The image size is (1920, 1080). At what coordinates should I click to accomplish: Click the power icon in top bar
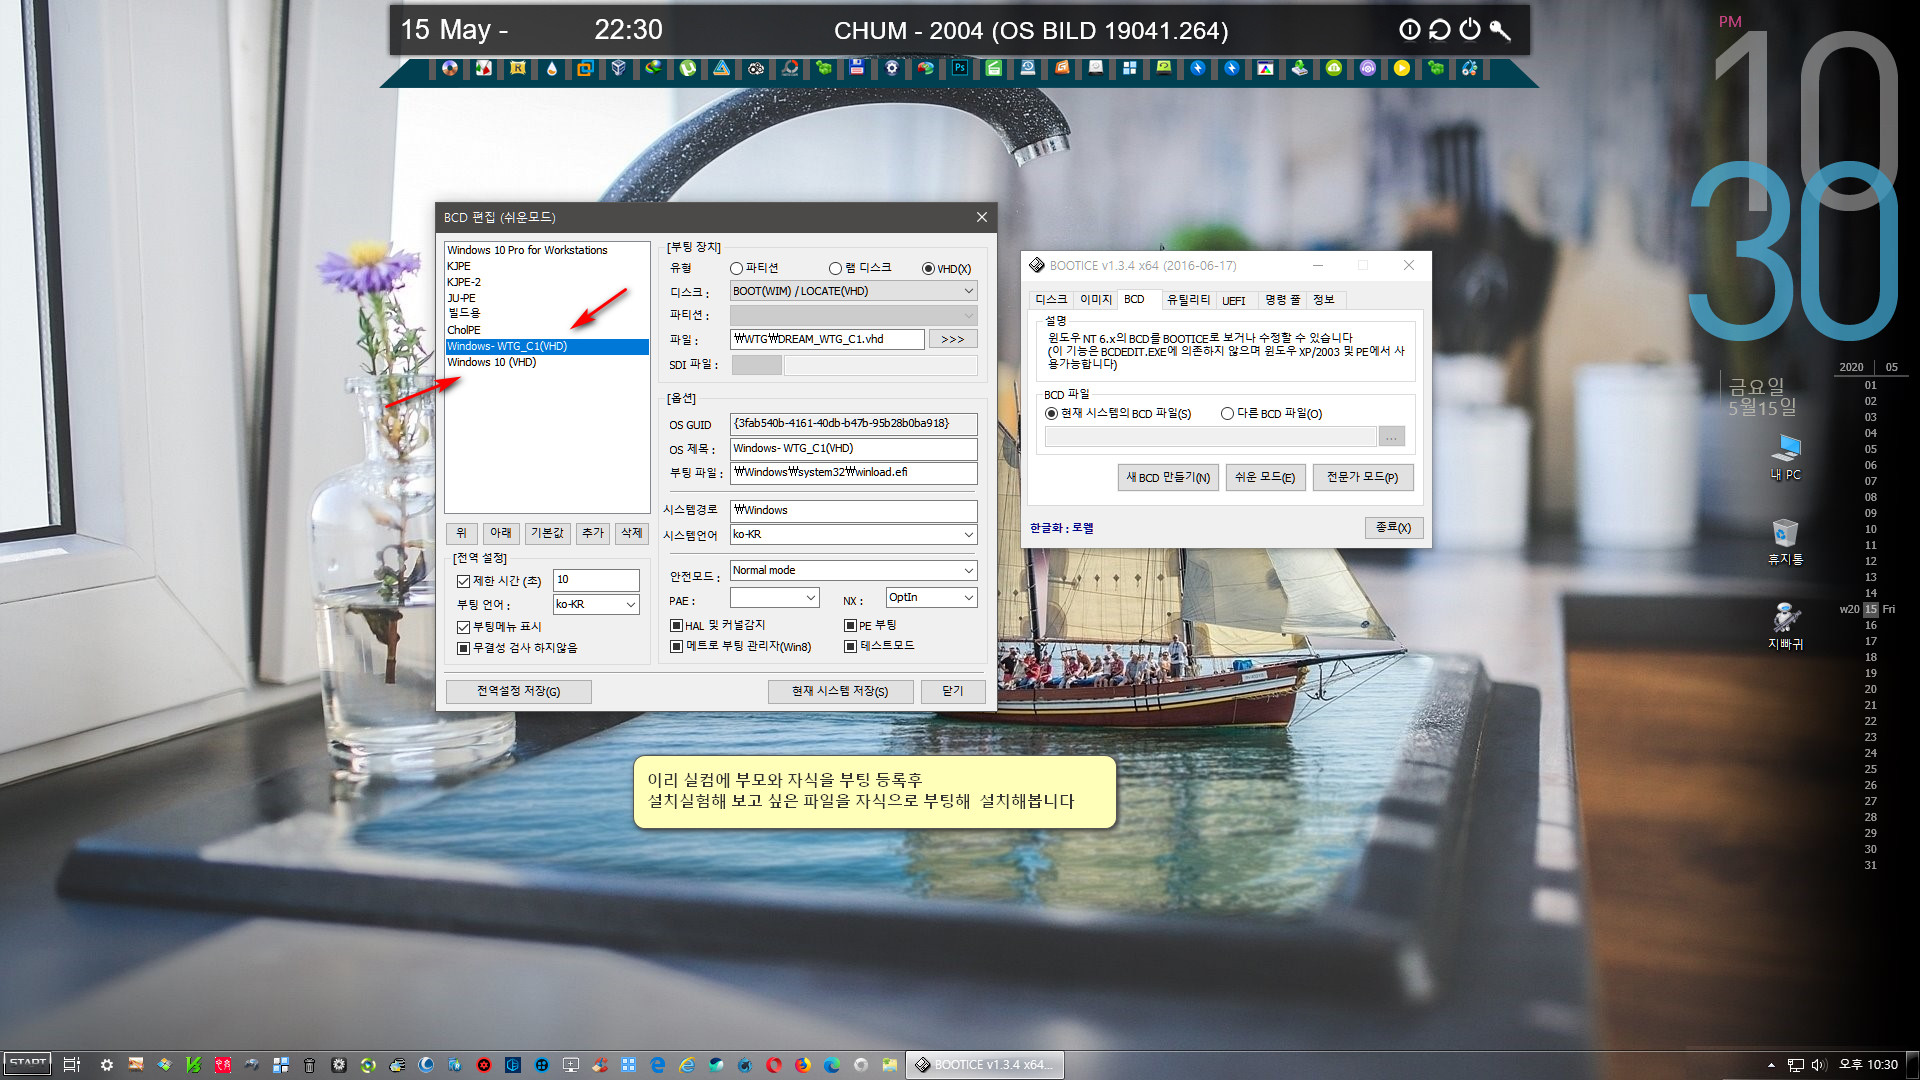pos(1470,30)
